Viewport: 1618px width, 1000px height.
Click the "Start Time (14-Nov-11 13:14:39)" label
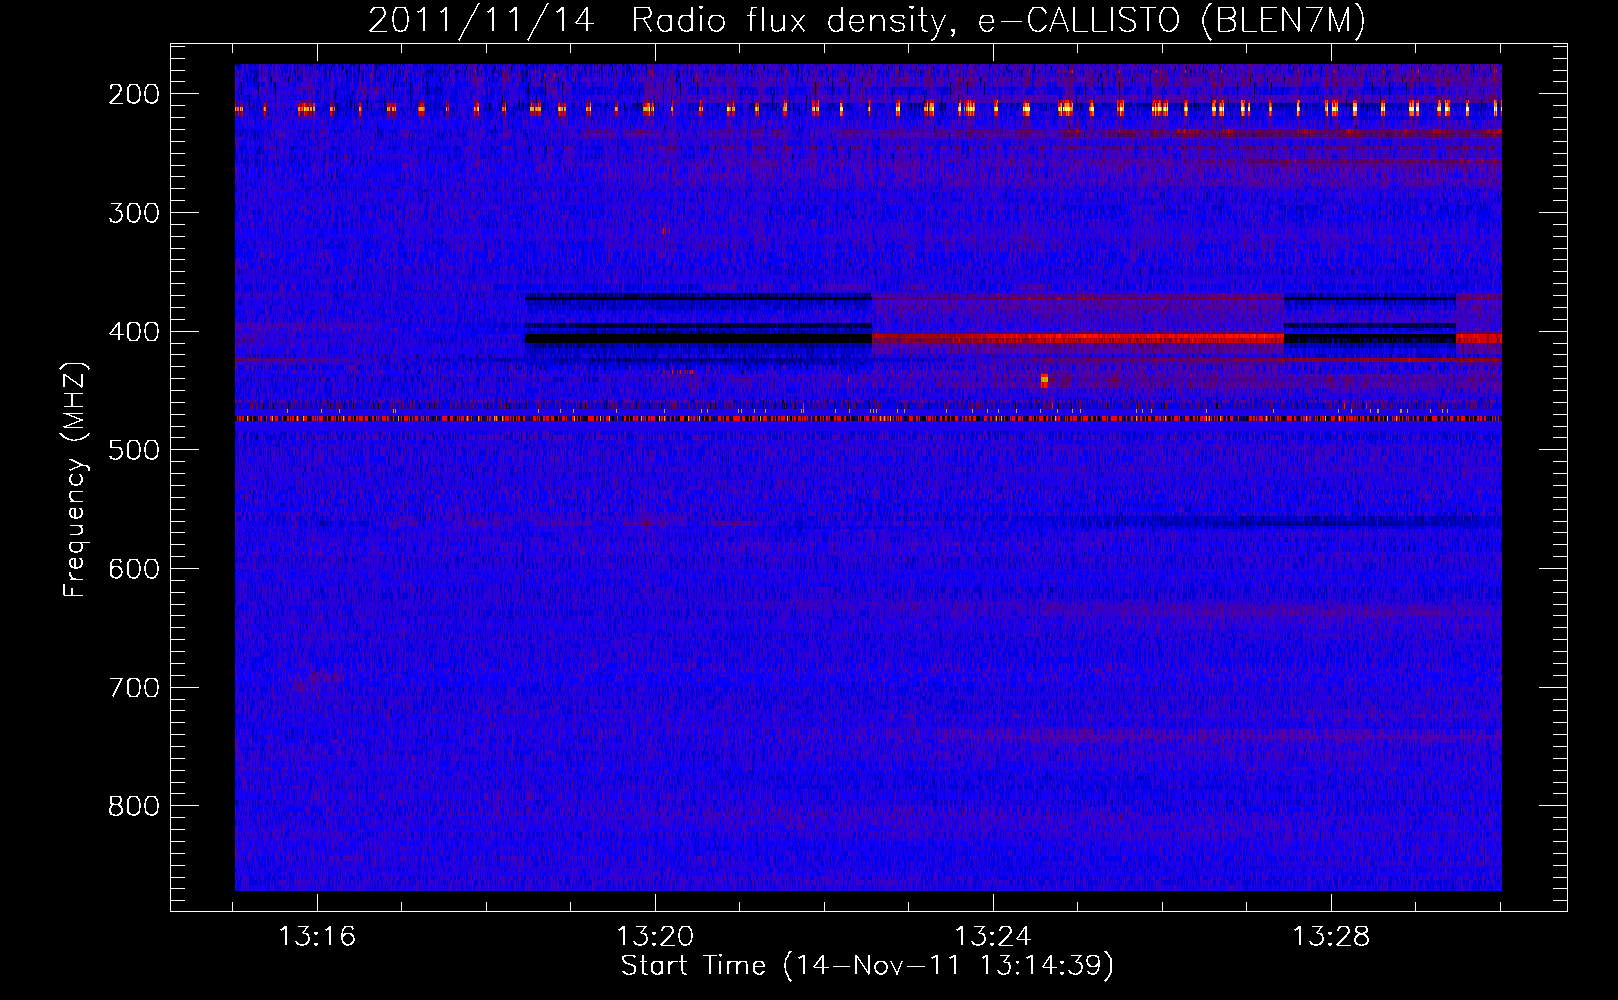point(867,966)
